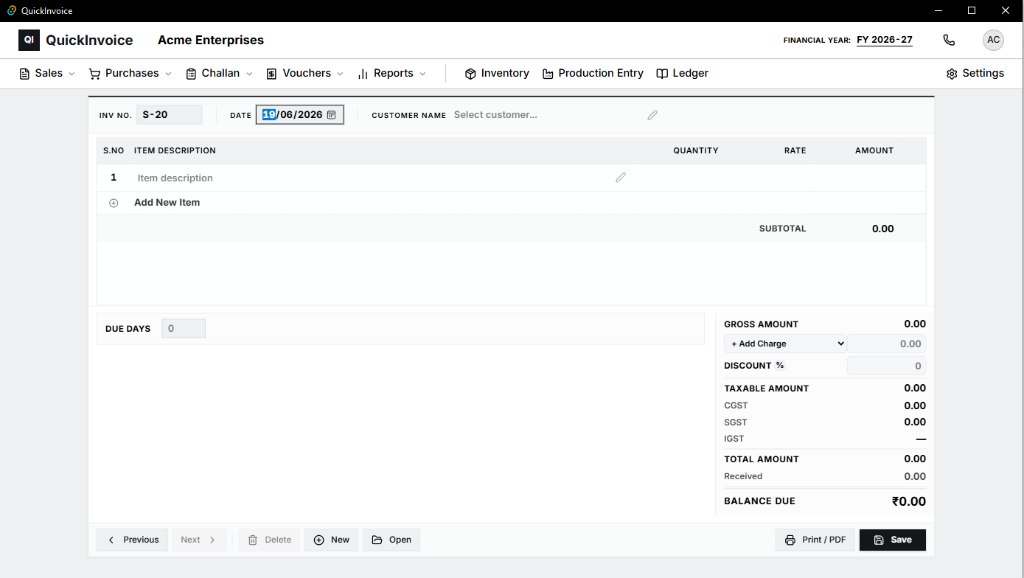Expand the Purchases menu chevron

point(168,74)
